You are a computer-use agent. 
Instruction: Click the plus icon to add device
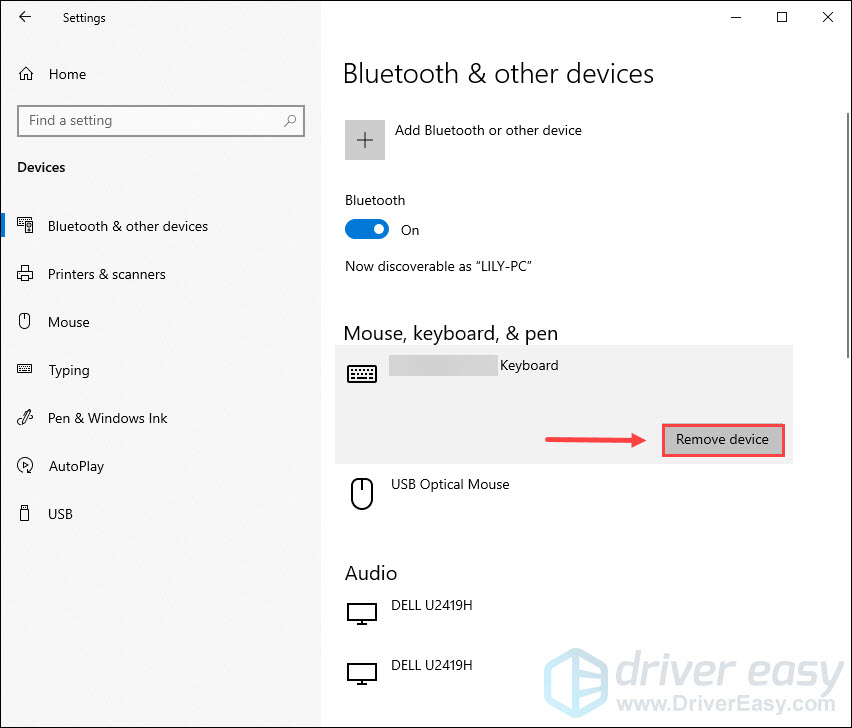pos(365,140)
